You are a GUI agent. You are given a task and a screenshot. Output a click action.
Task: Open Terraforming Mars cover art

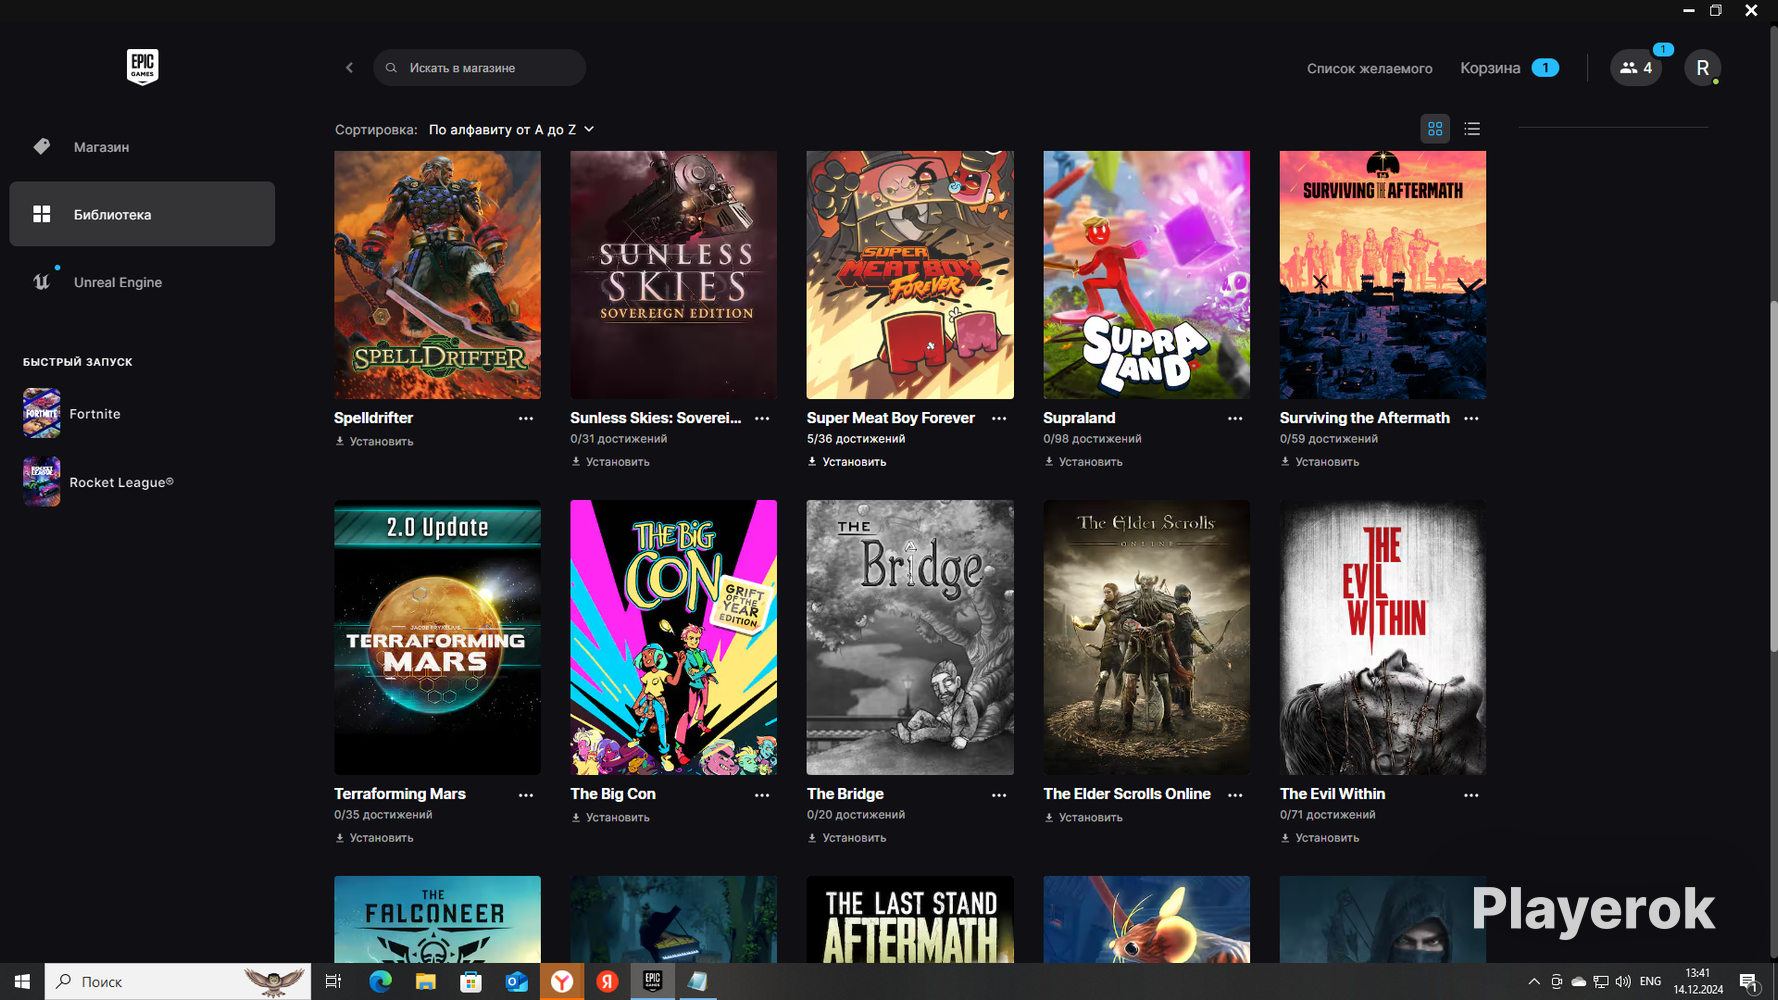coord(437,637)
